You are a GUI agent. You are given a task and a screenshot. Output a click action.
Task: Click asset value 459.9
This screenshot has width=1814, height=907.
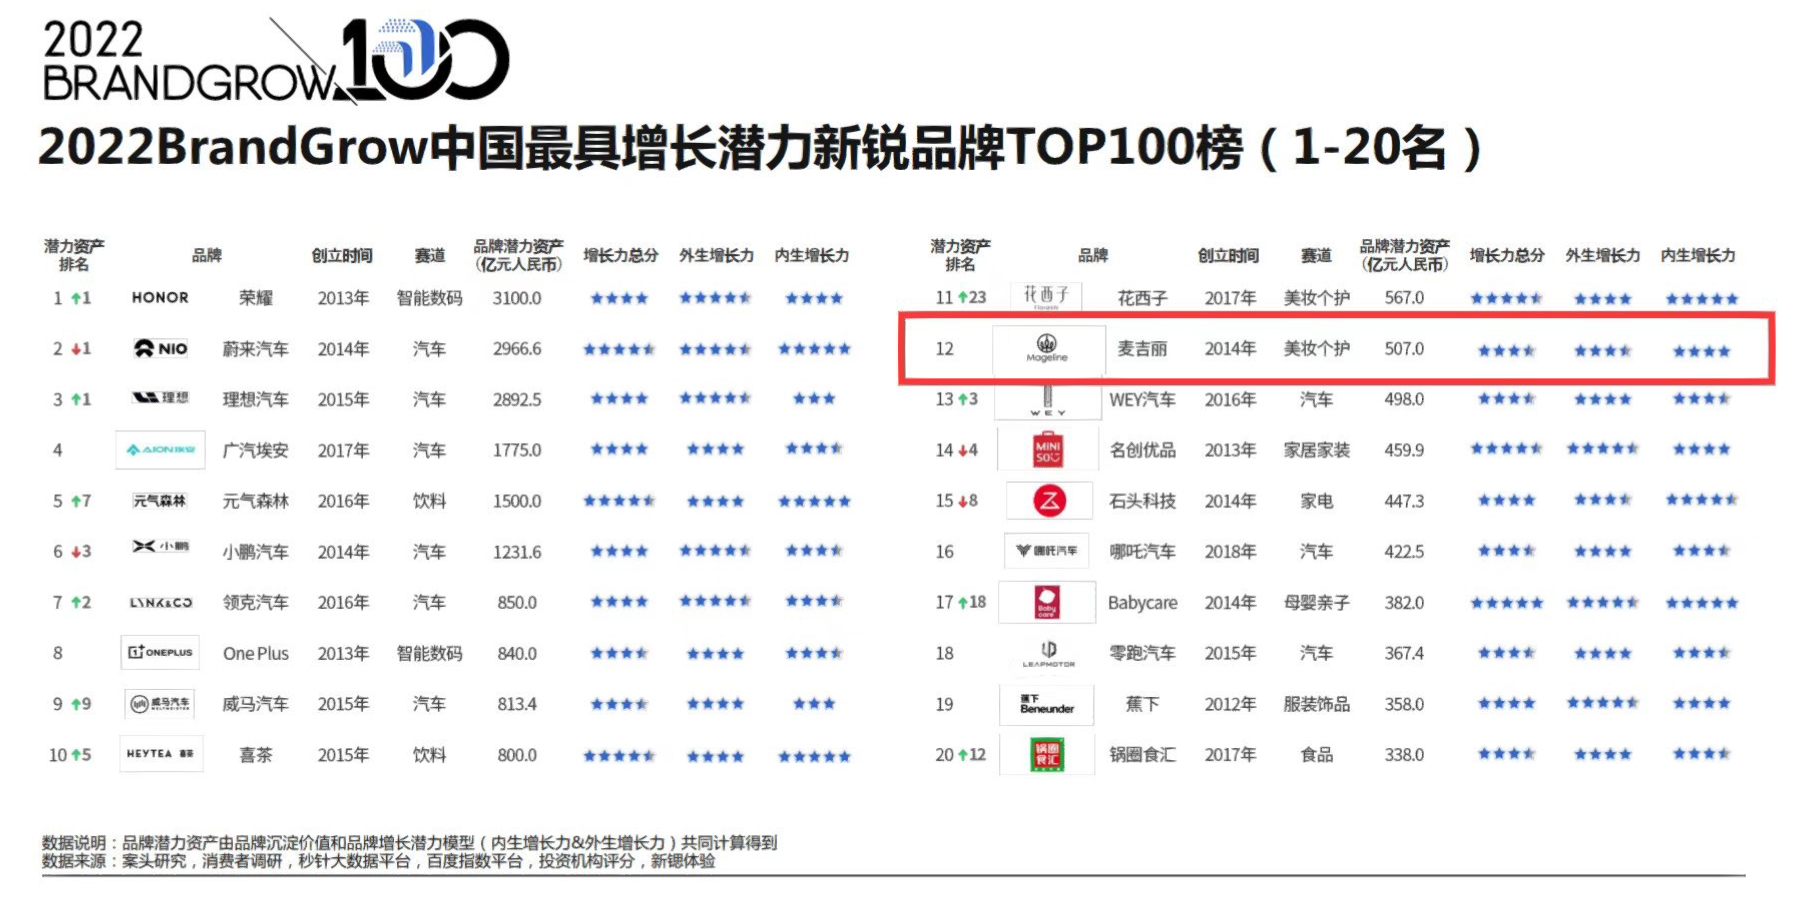1404,450
